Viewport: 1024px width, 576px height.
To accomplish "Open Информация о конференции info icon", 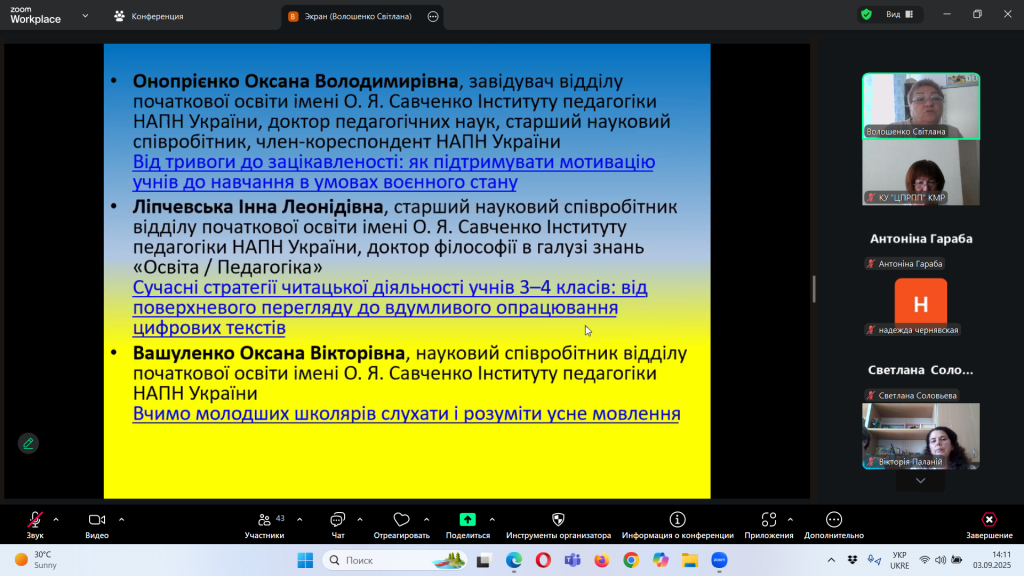I will 677,520.
